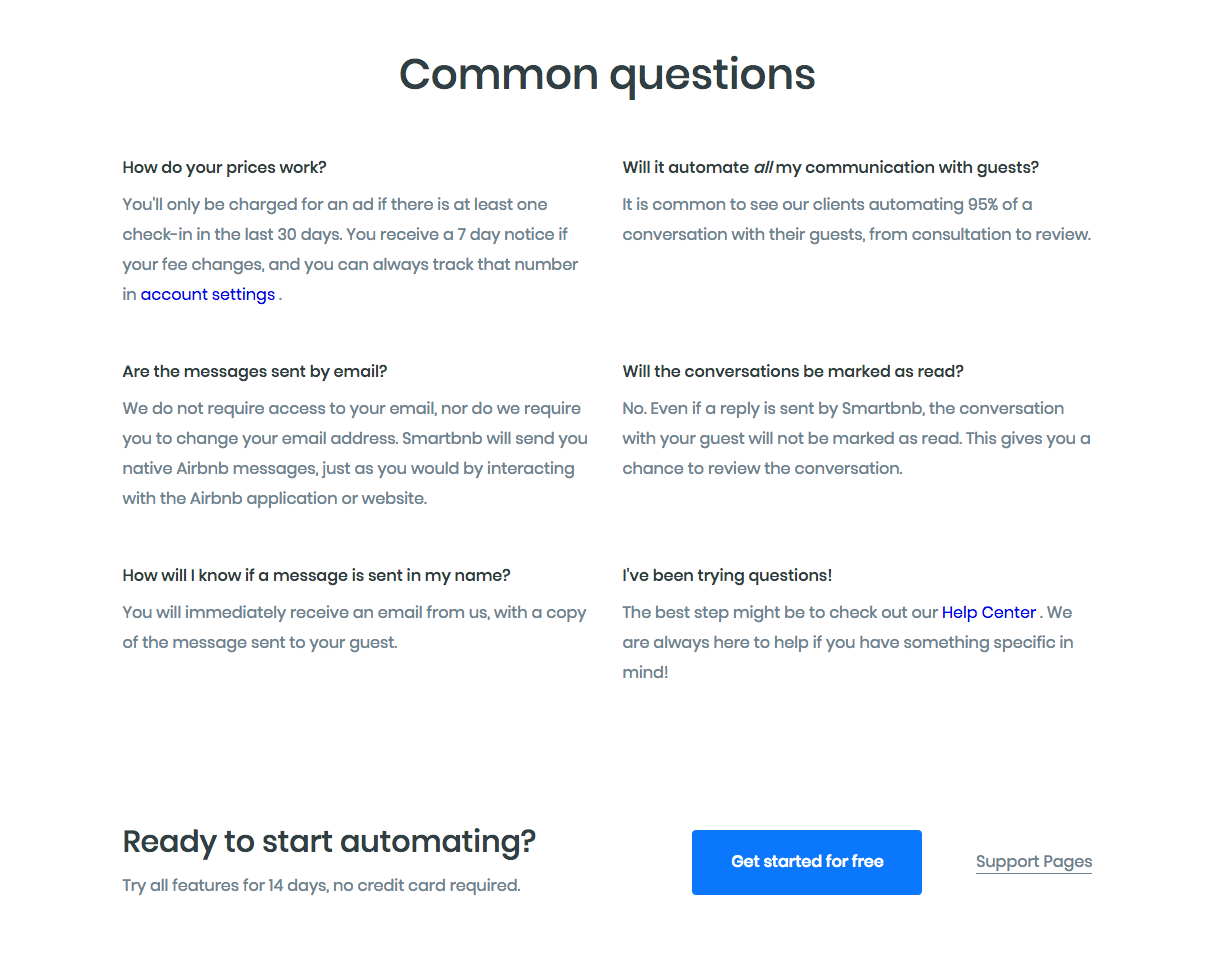
Task: Click the Common questions heading
Action: coord(607,75)
